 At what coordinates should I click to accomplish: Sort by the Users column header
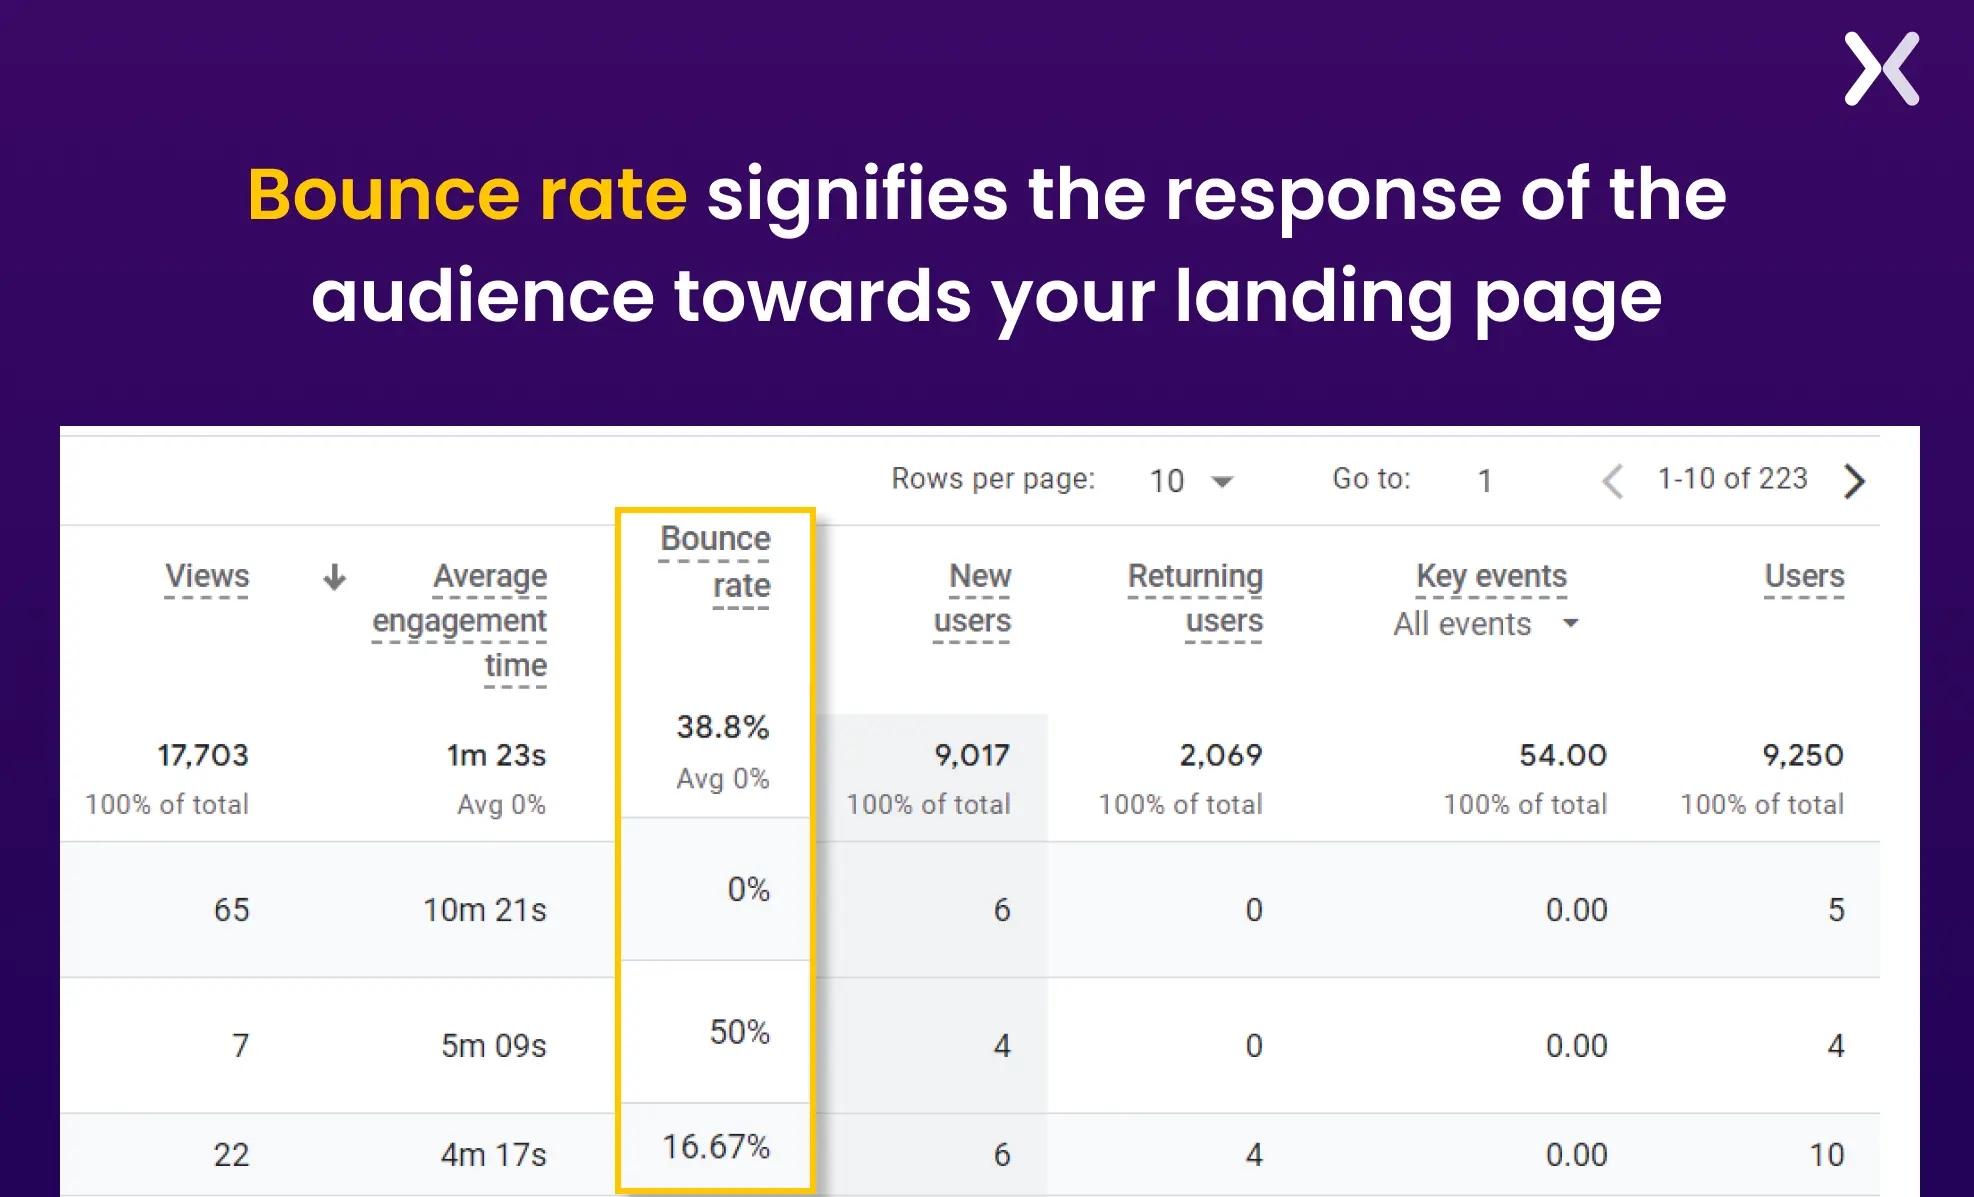click(x=1804, y=577)
